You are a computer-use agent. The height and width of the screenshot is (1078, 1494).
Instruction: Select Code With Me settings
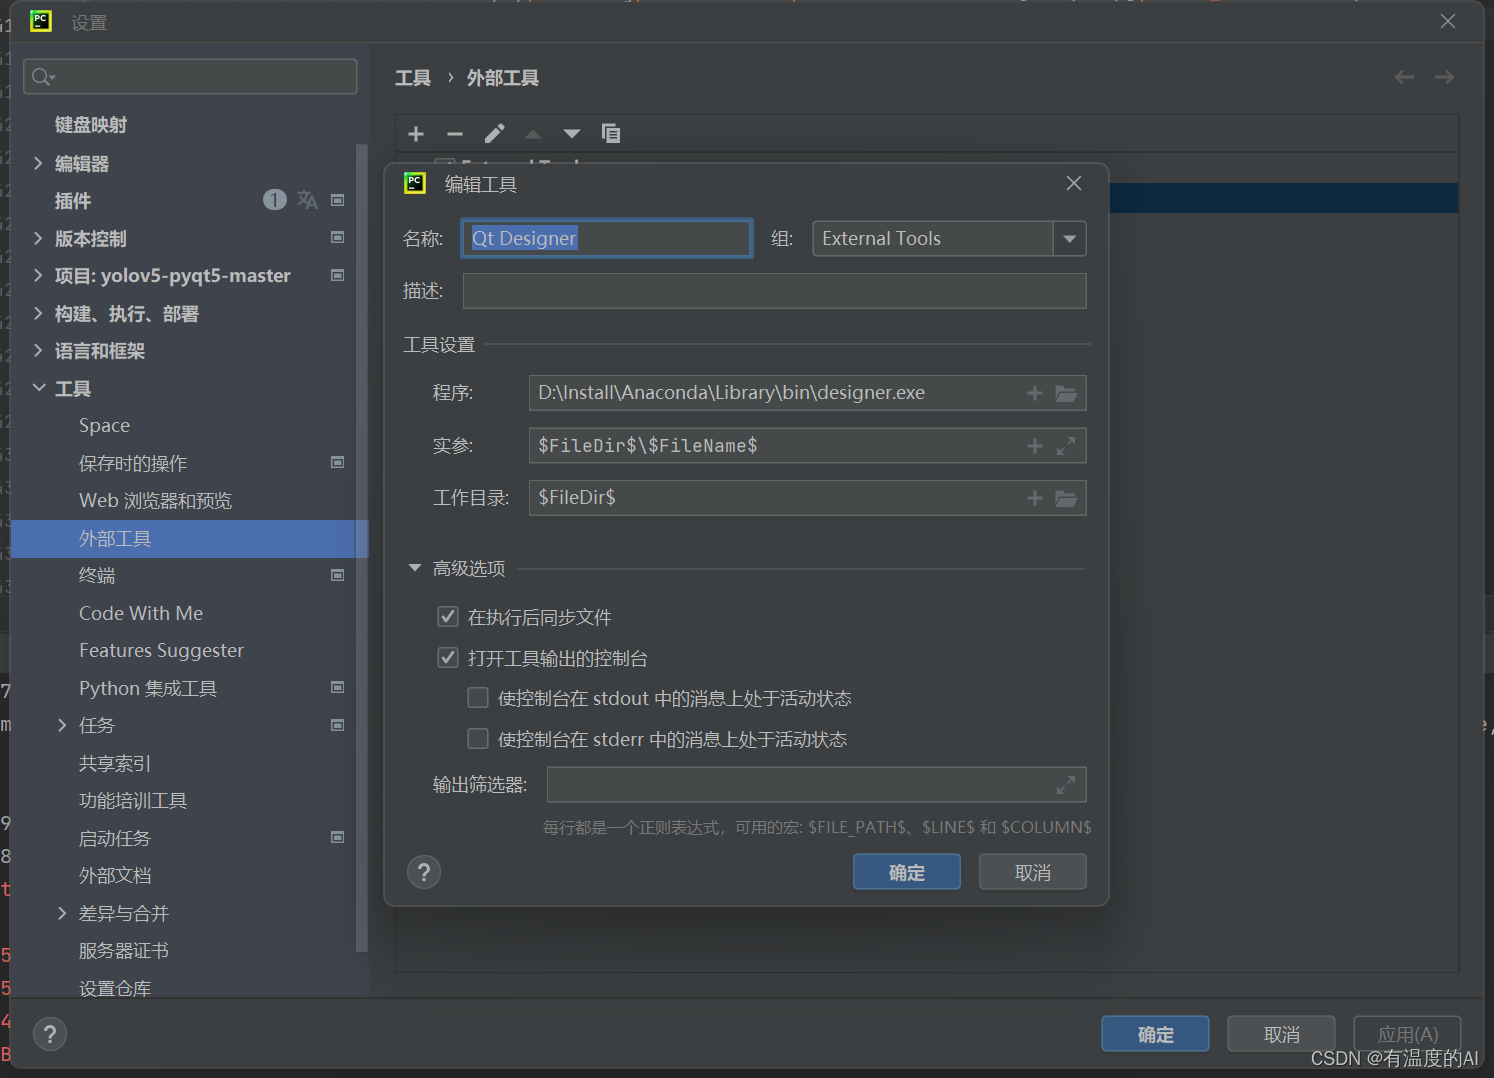coord(141,613)
